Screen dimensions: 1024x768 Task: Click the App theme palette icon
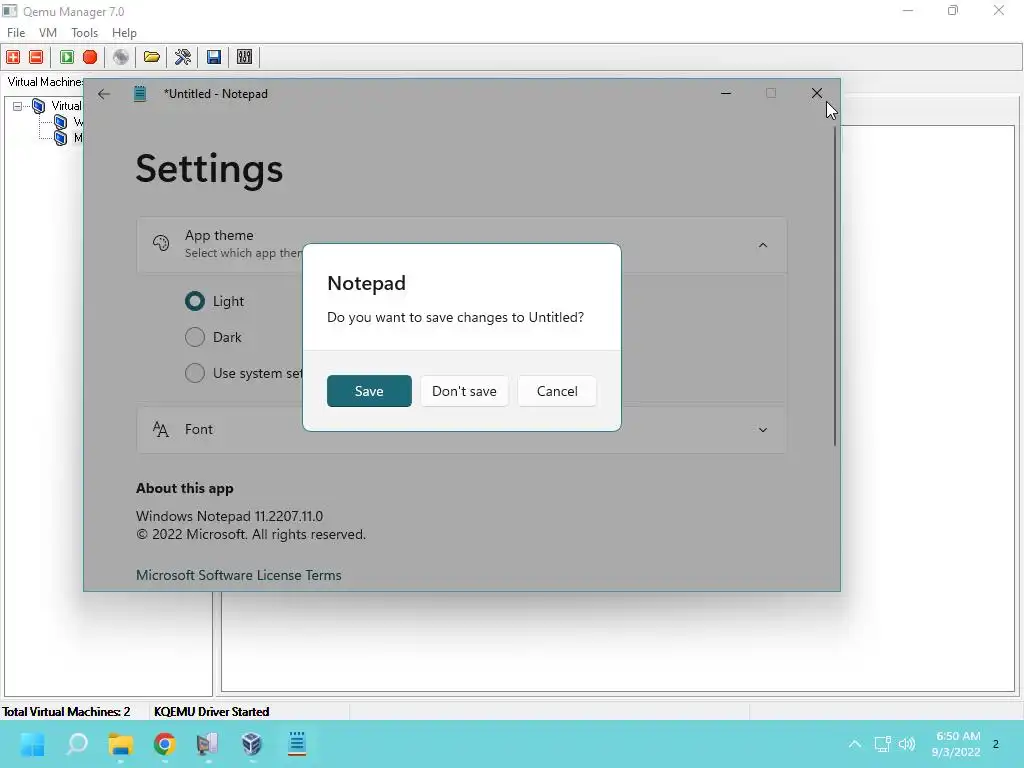click(x=161, y=244)
